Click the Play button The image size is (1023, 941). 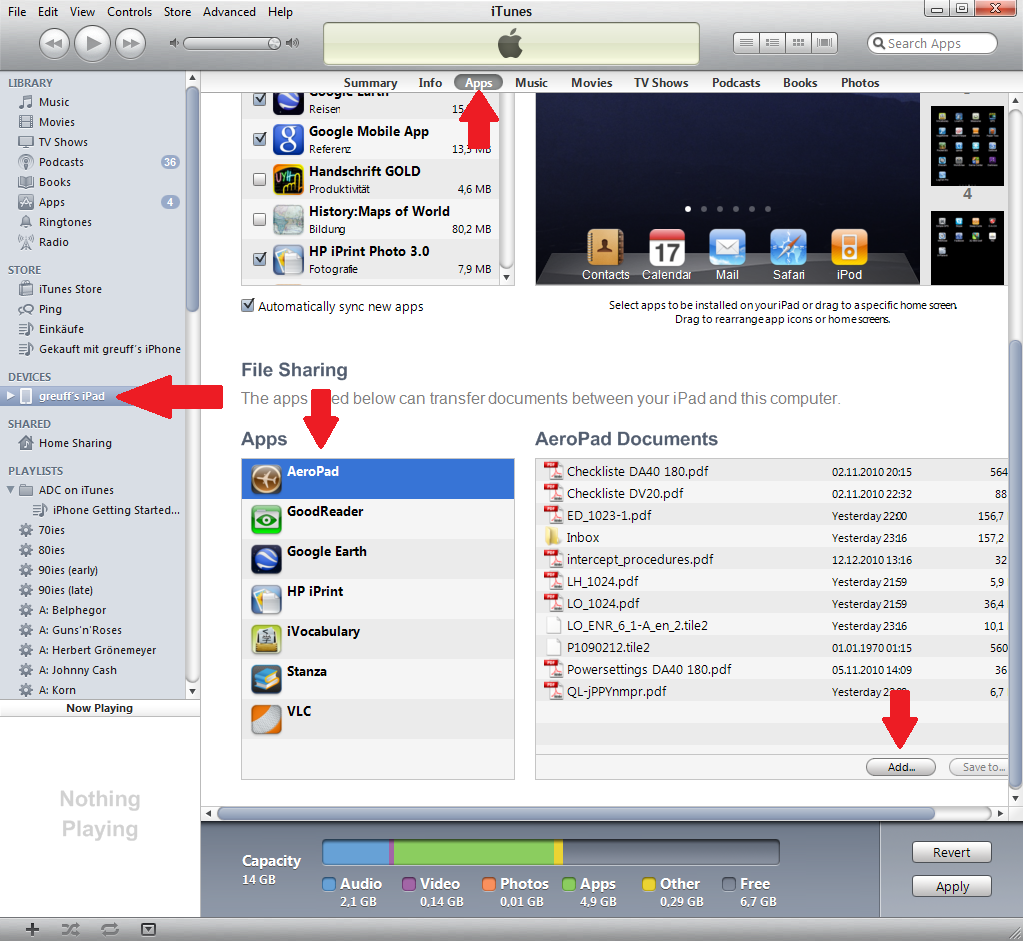pyautogui.click(x=93, y=44)
